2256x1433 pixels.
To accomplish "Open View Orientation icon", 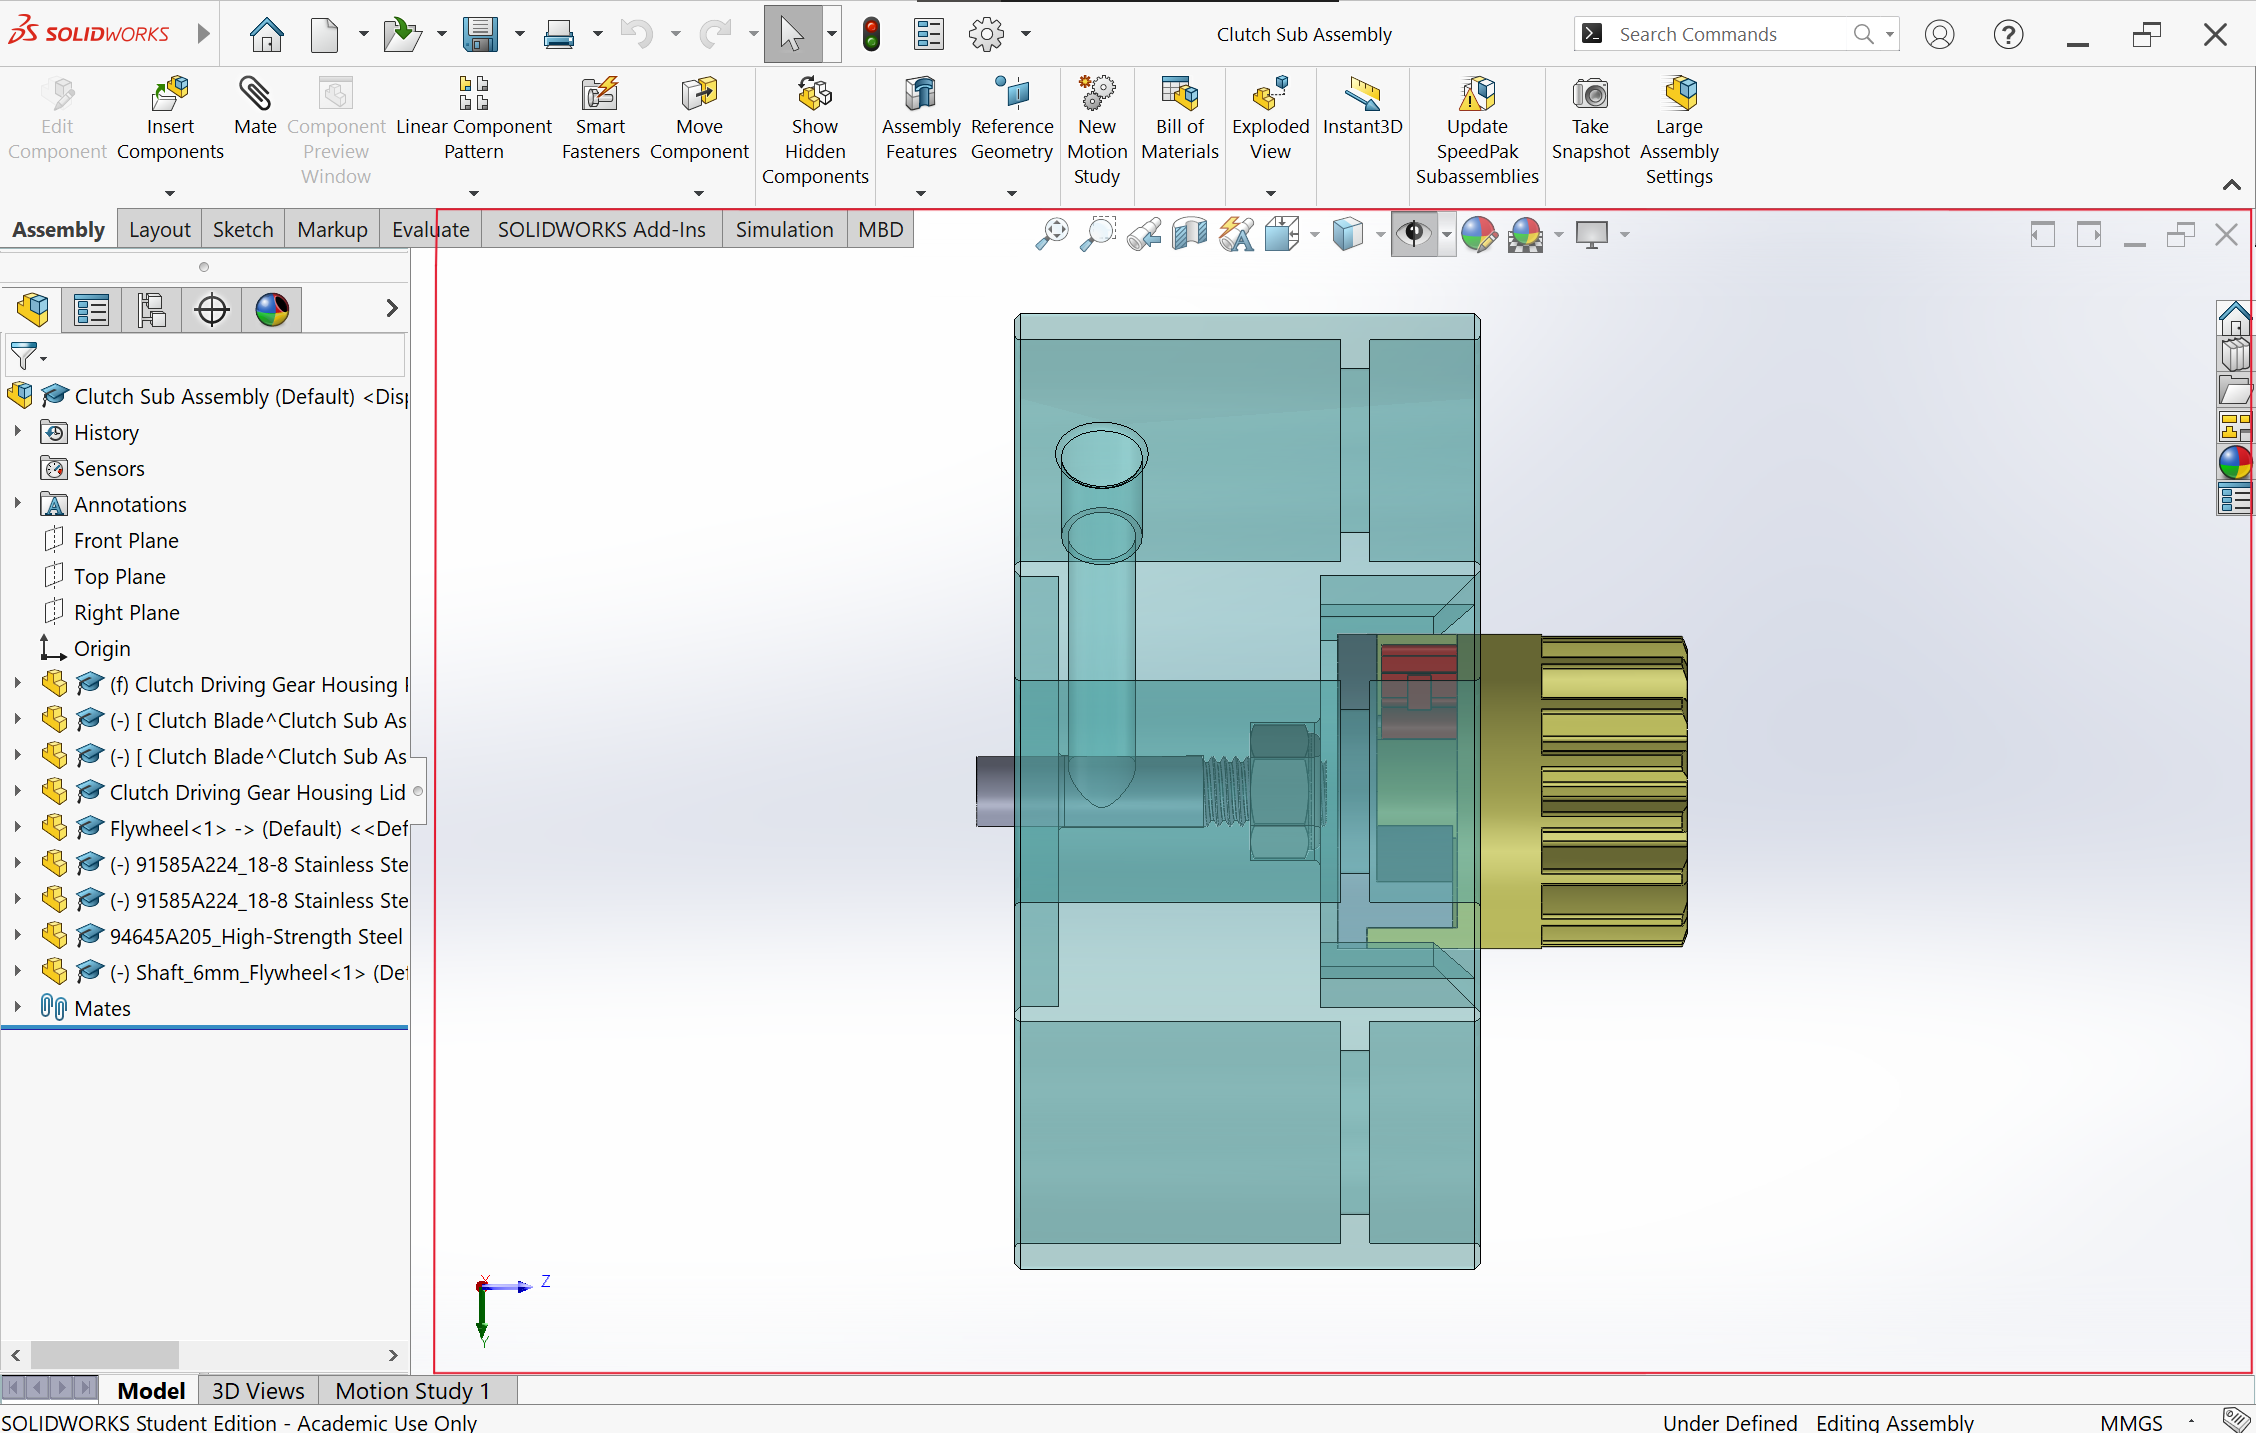I will (x=1282, y=234).
